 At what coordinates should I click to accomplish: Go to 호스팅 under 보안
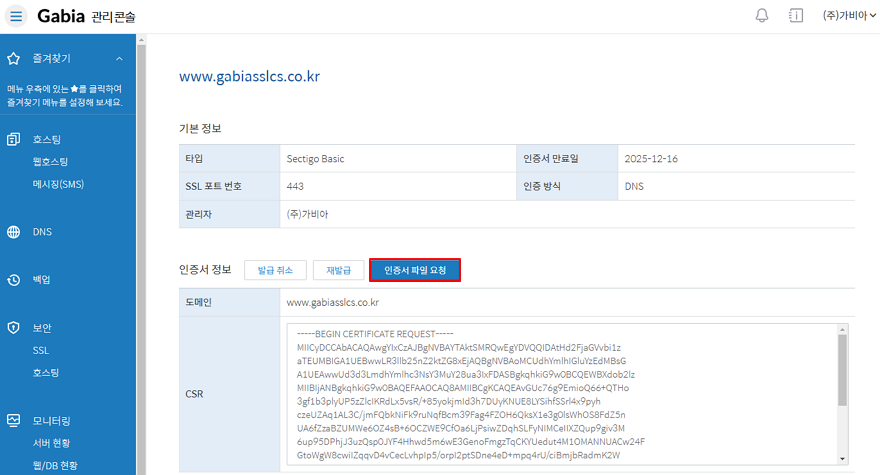[x=46, y=373]
